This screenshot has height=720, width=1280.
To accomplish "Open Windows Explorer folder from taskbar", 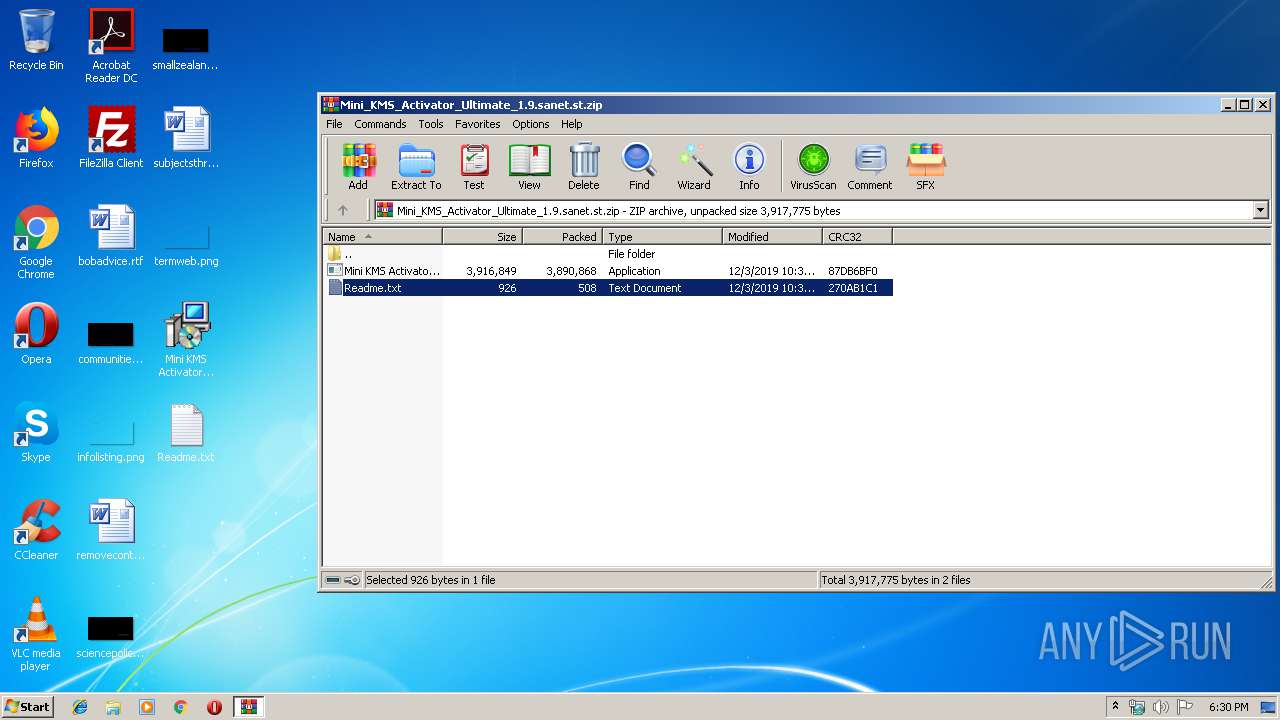I will (113, 707).
